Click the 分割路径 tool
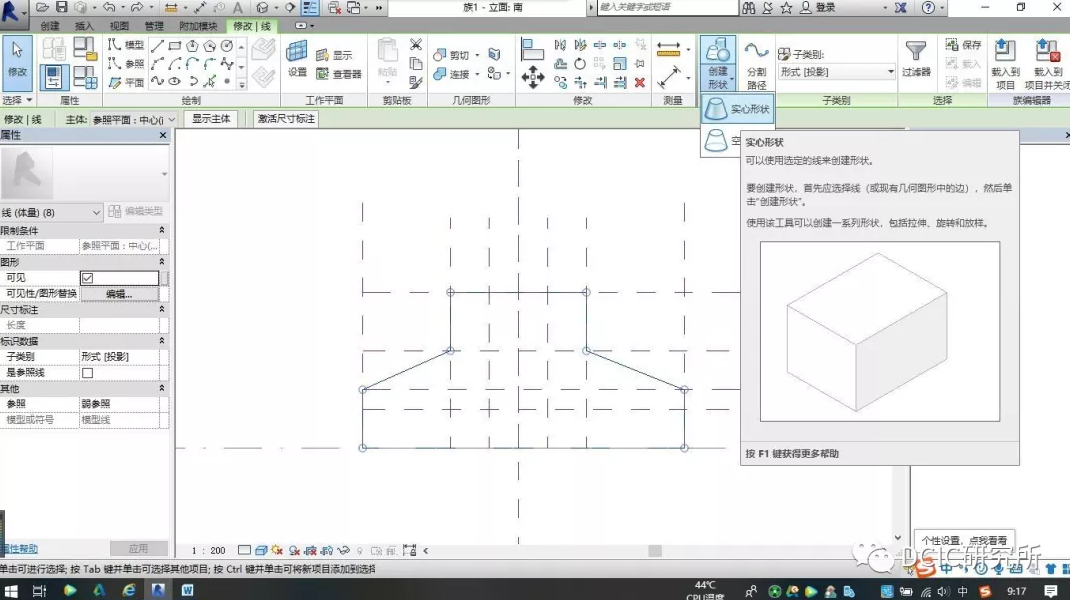Viewport: 1070px width, 600px height. (756, 65)
